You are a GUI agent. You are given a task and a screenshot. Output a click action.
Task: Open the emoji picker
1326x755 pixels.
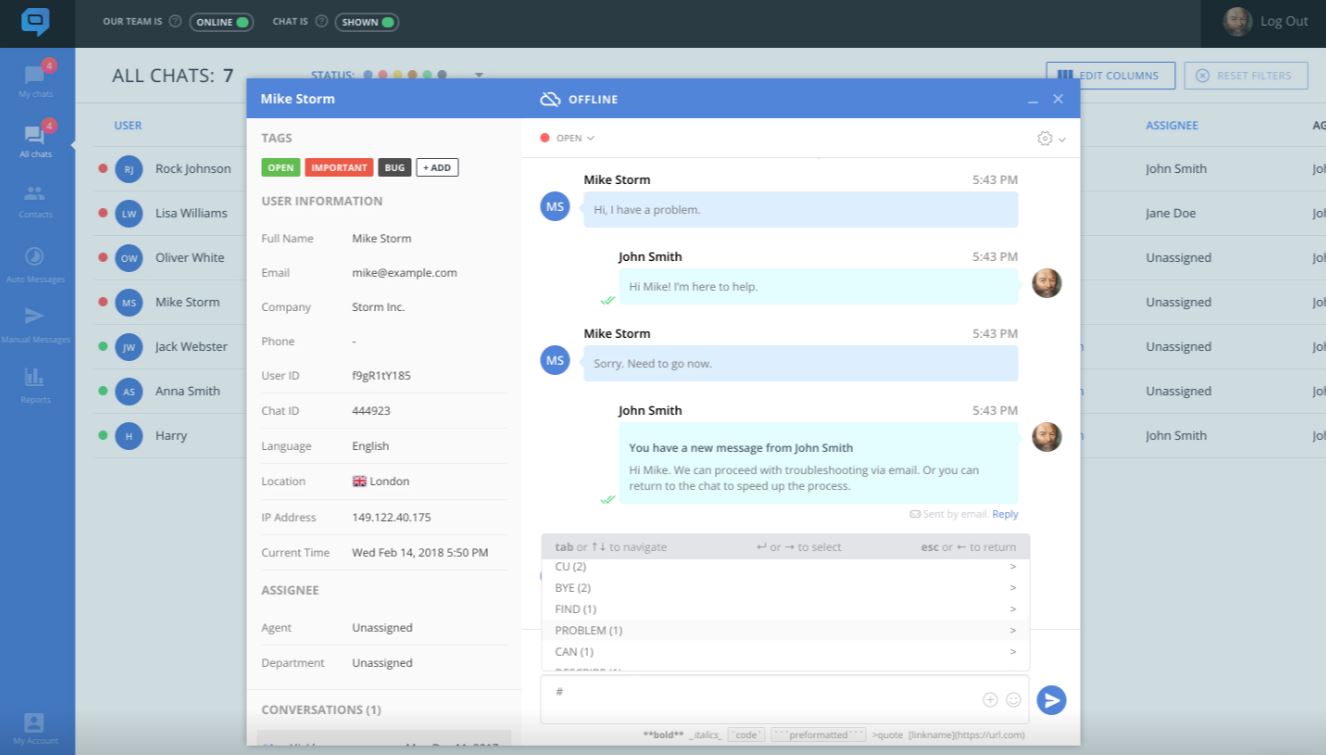[x=1013, y=700]
